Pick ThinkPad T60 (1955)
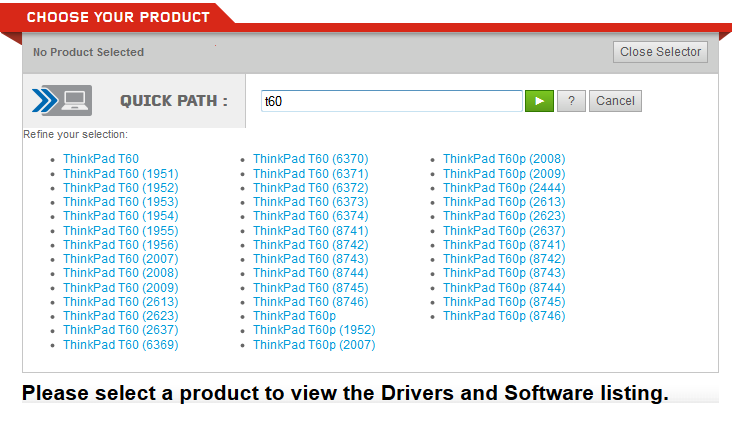 pyautogui.click(x=121, y=231)
